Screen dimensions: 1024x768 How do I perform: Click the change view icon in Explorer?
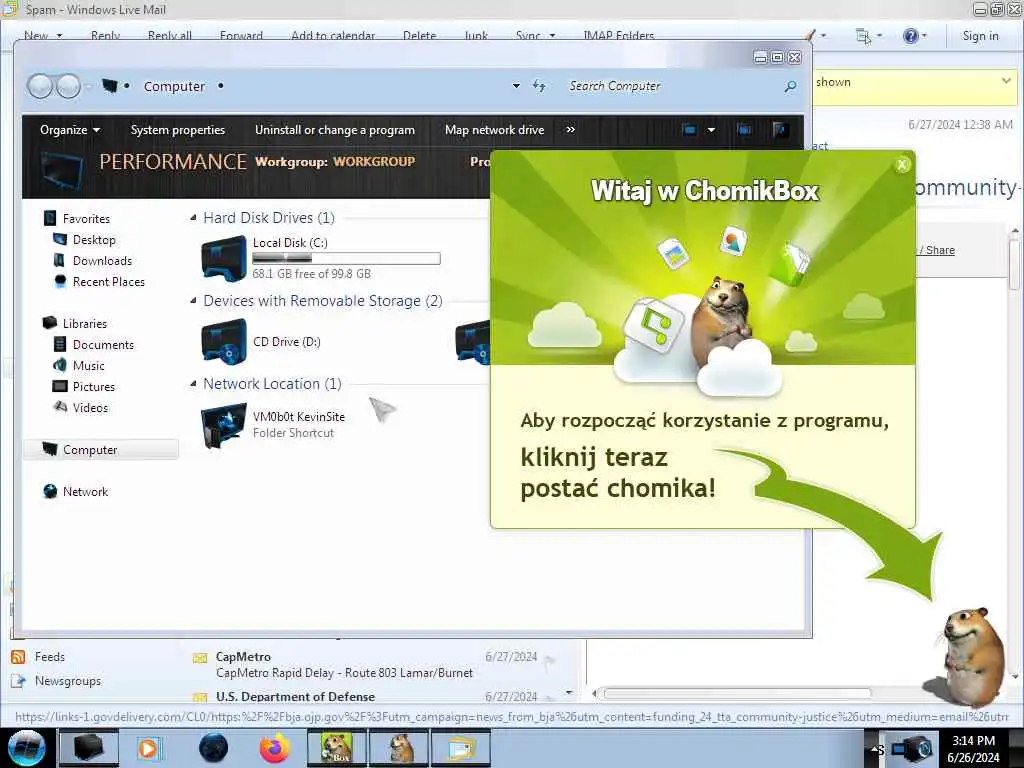click(690, 129)
